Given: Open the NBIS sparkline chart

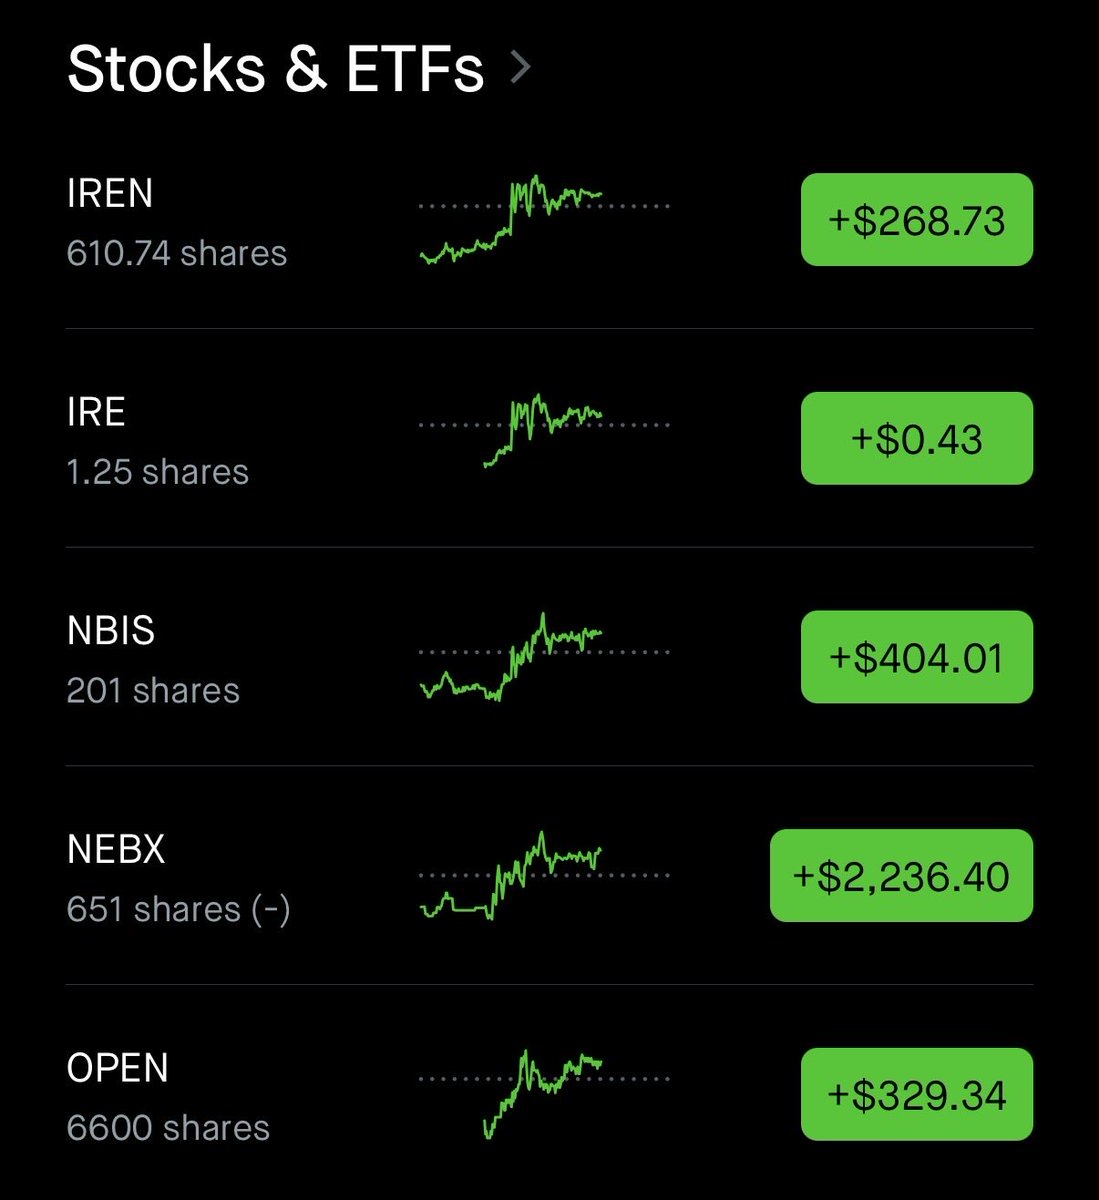Looking at the screenshot, I should 543,656.
